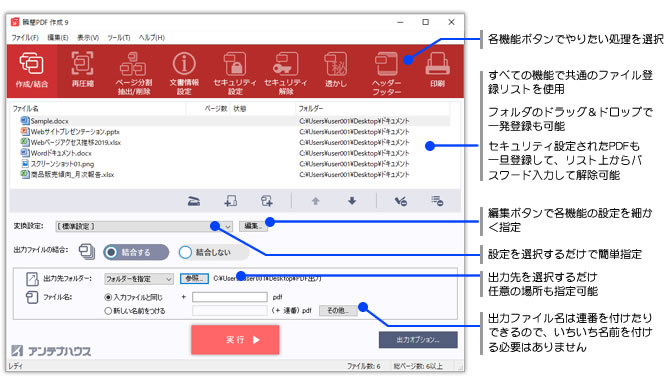Screen dimensions: 670x379
Task: Open the 再圧縮 function
Action: point(82,71)
